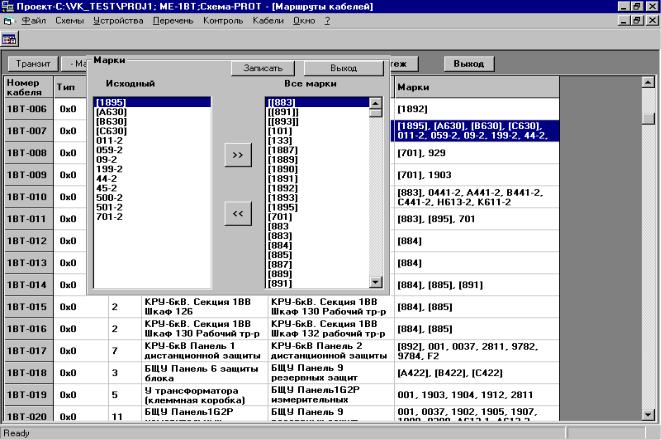Click the application icon in the title bar
This screenshot has width=661, height=440.
[8, 6]
